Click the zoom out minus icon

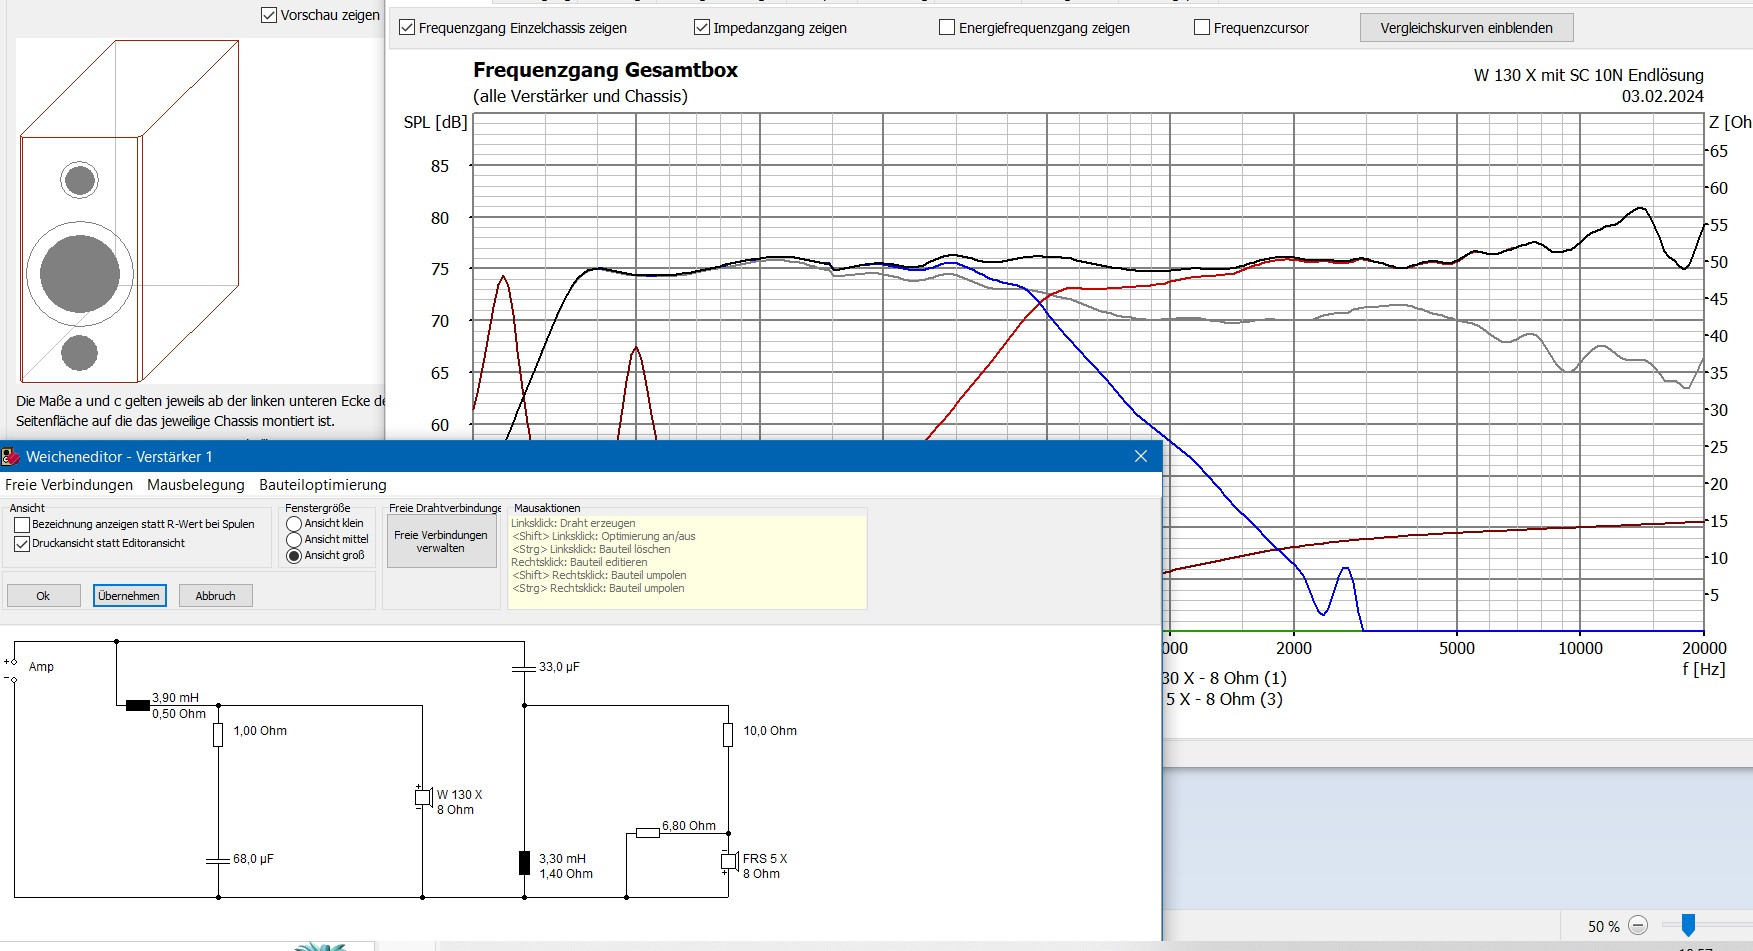pyautogui.click(x=1638, y=926)
